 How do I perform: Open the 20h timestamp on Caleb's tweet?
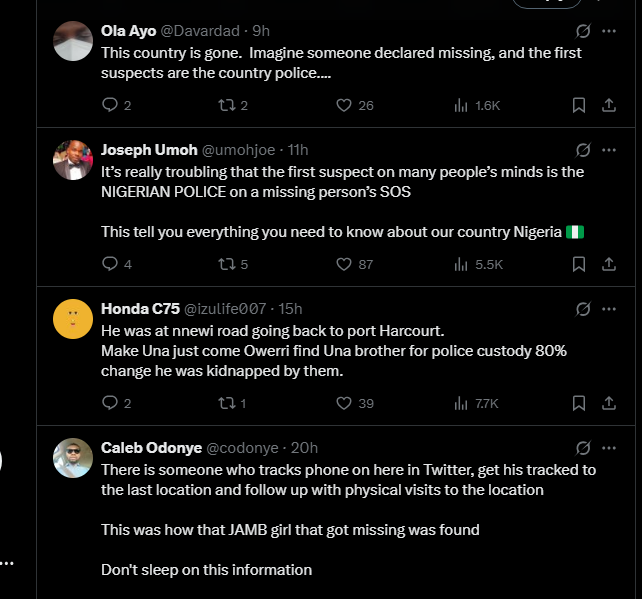(x=304, y=448)
